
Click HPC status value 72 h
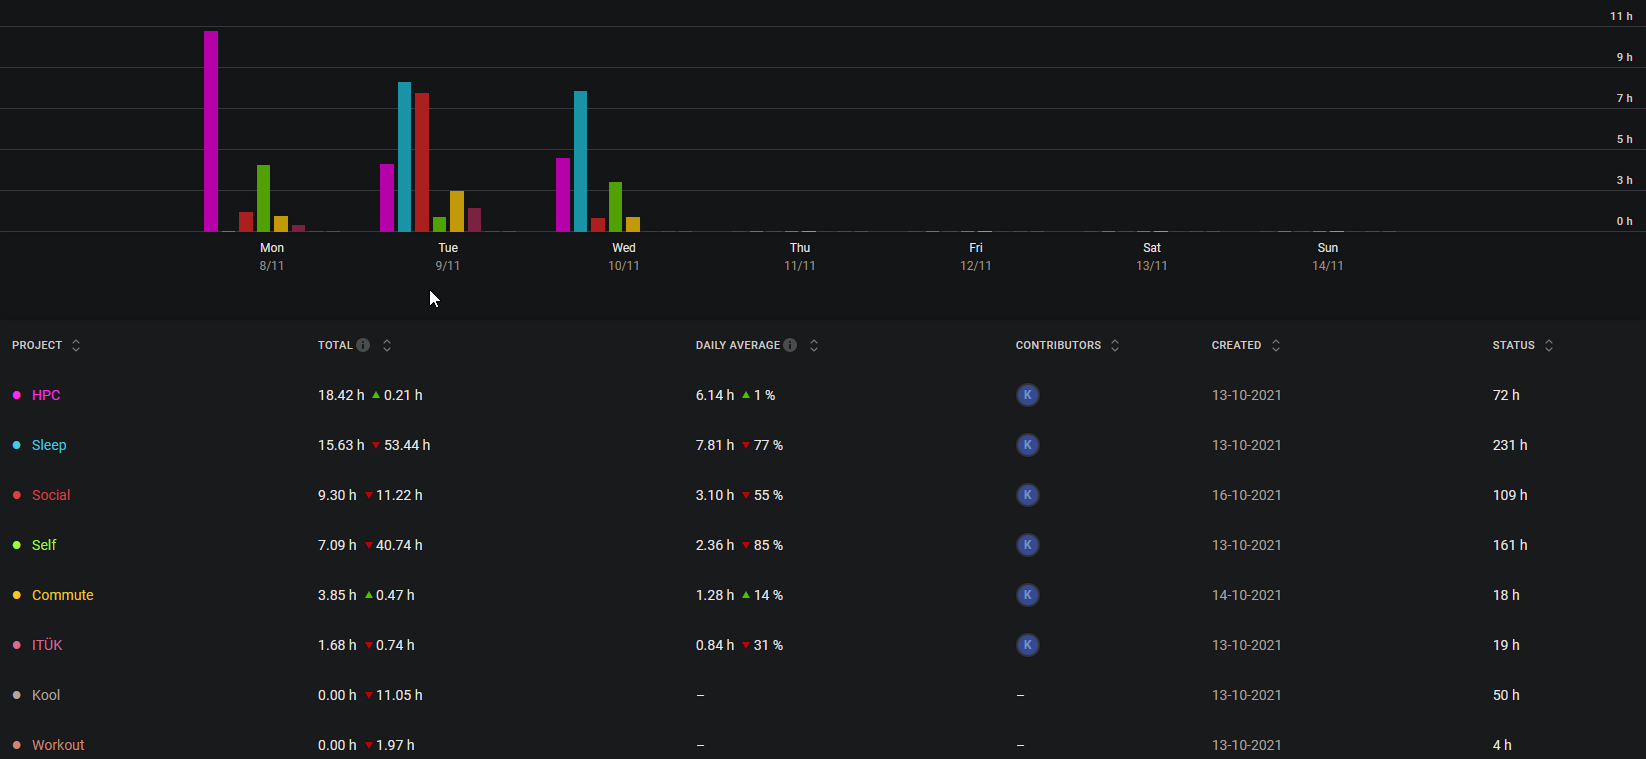pyautogui.click(x=1506, y=395)
